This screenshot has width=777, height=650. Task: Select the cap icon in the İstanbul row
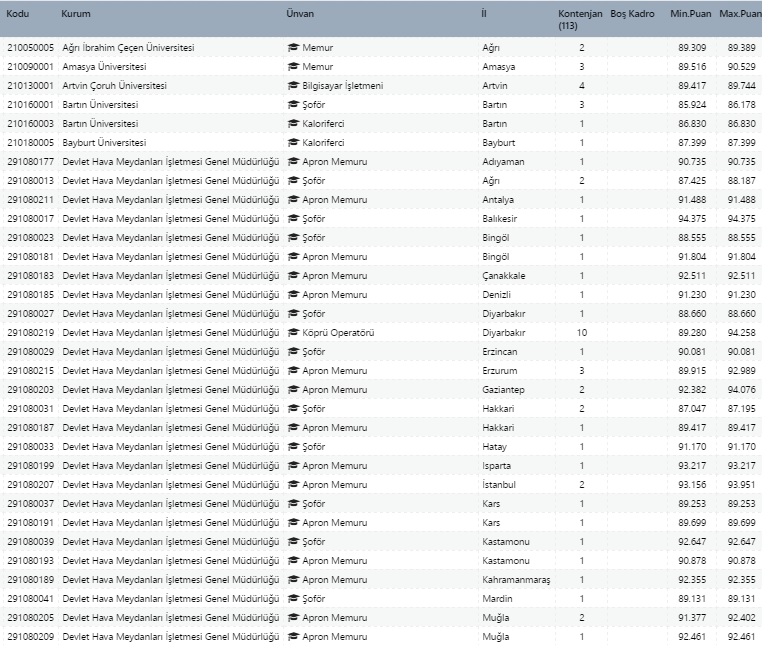pyautogui.click(x=293, y=485)
